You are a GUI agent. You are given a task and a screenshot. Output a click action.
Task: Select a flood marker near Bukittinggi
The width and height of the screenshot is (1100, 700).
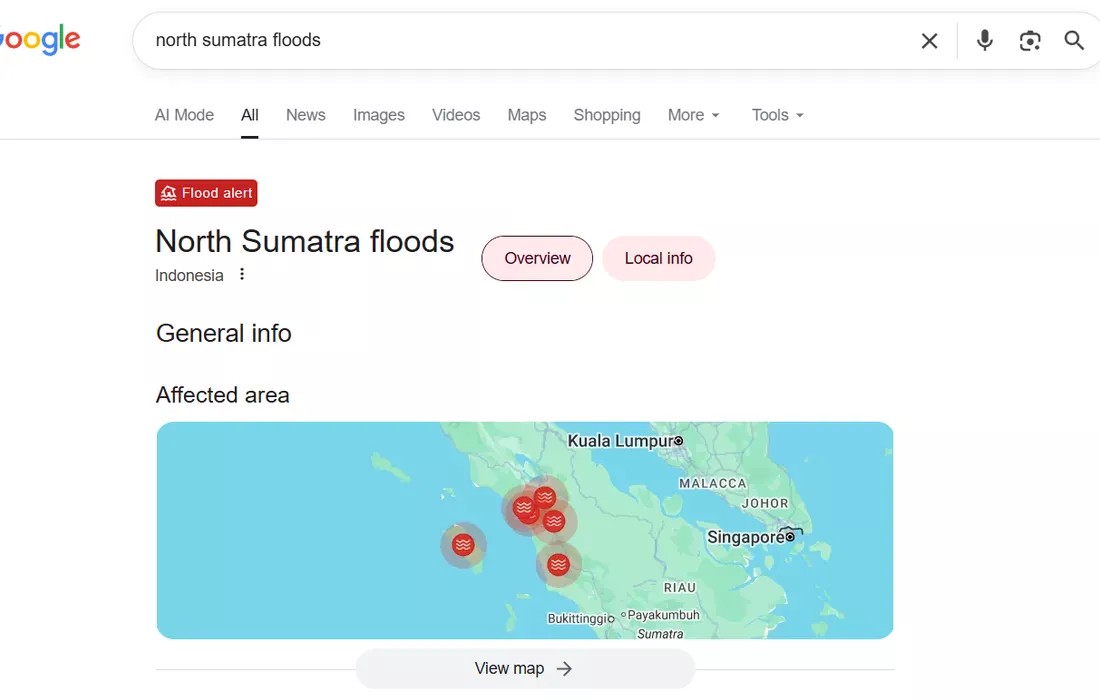point(558,565)
